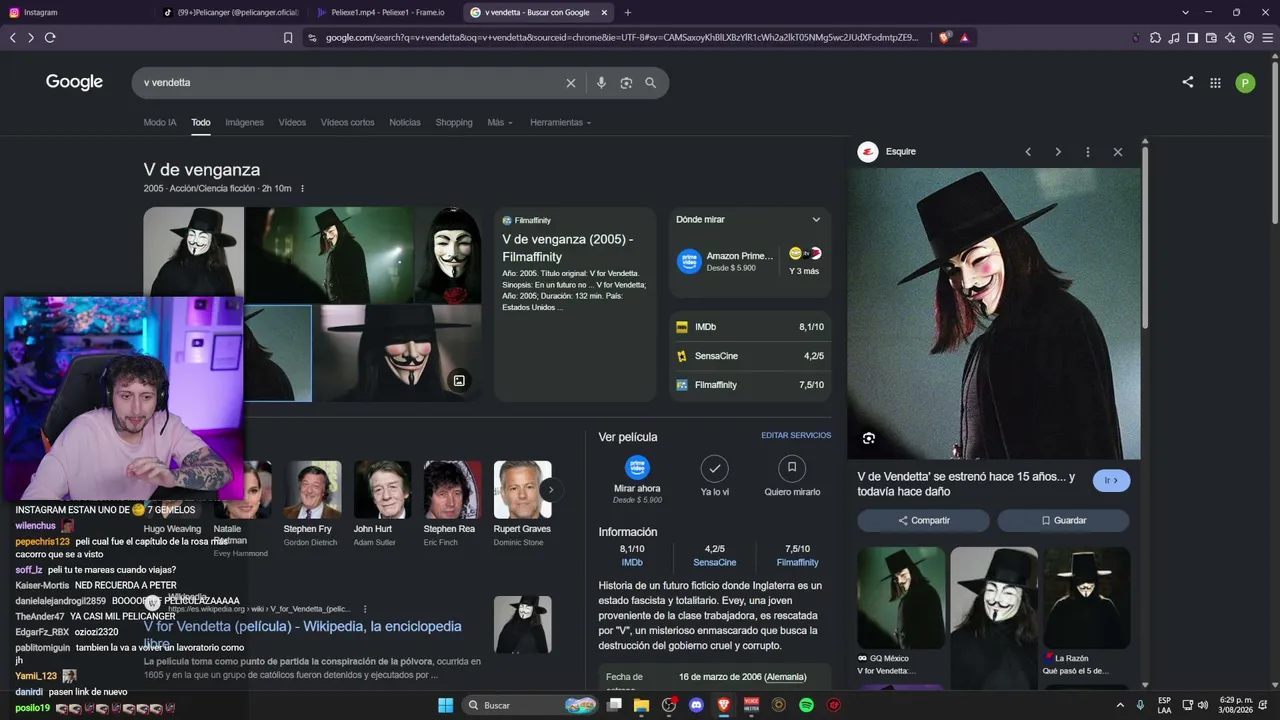Reload the current page
Screen dimensions: 1280x720
point(50,38)
